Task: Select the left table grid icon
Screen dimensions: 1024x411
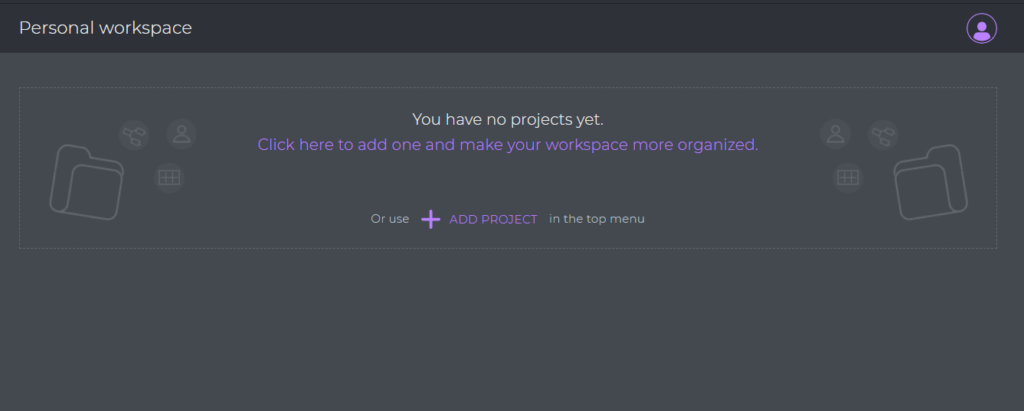Action: (x=169, y=178)
